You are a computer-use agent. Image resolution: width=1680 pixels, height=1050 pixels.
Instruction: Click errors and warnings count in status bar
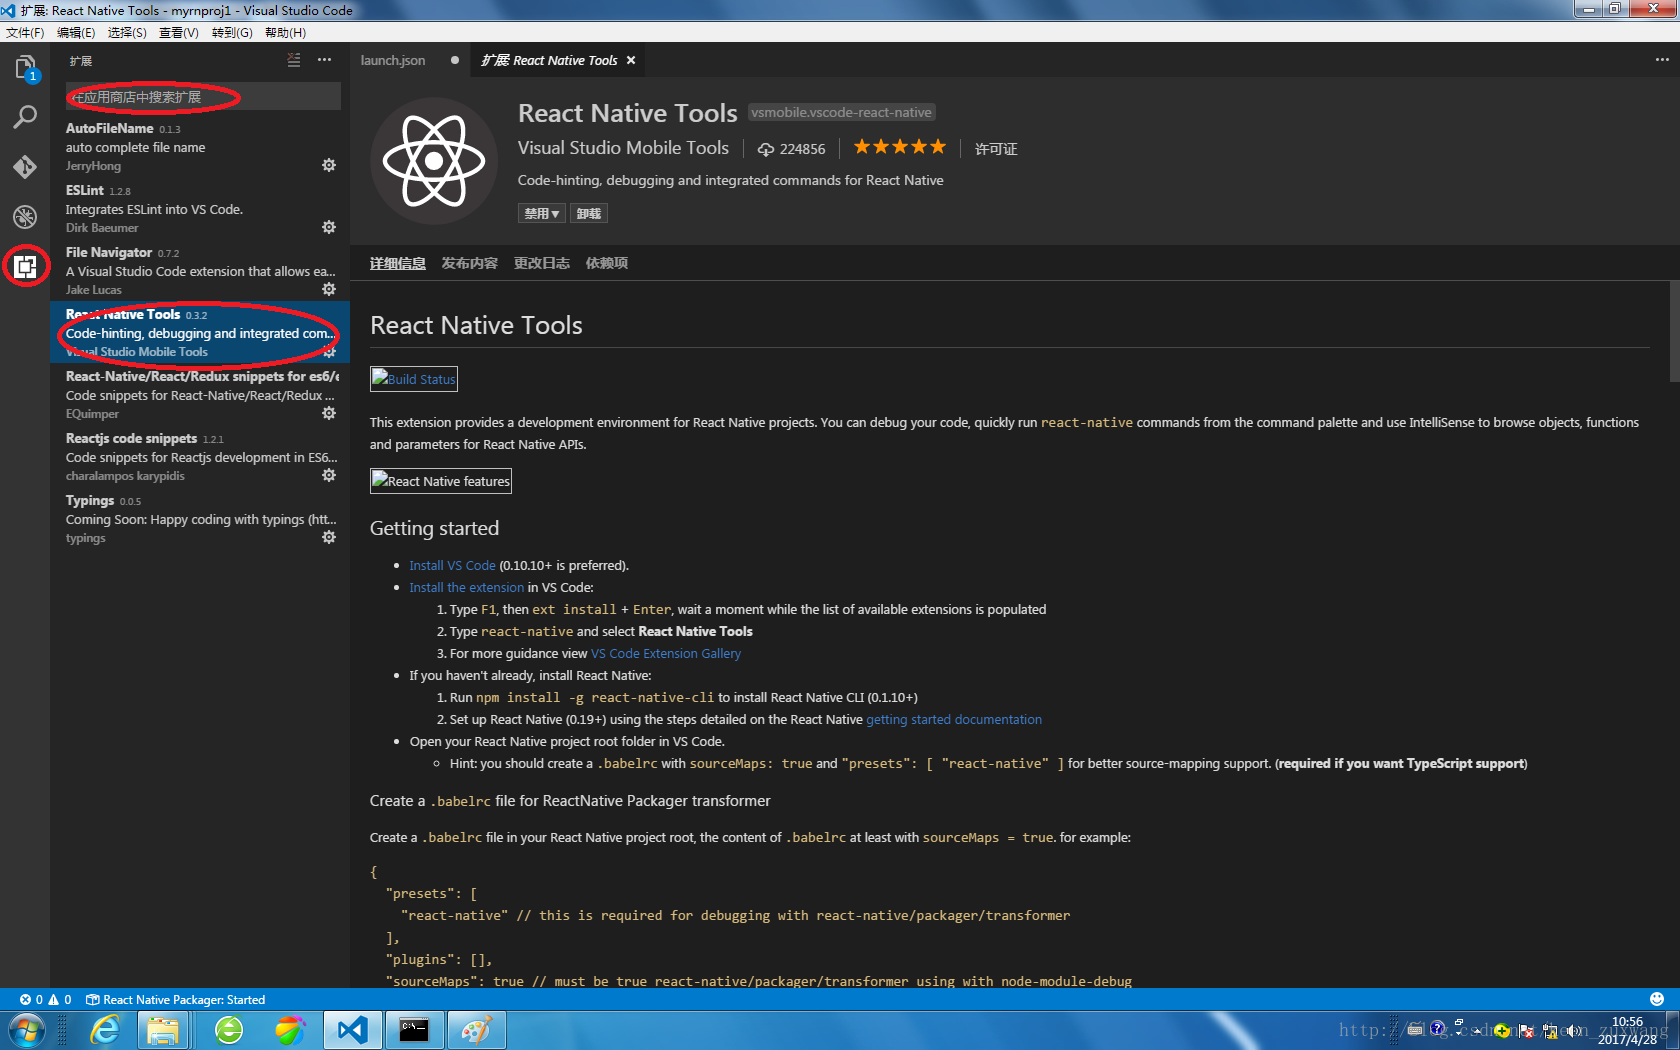[x=46, y=999]
